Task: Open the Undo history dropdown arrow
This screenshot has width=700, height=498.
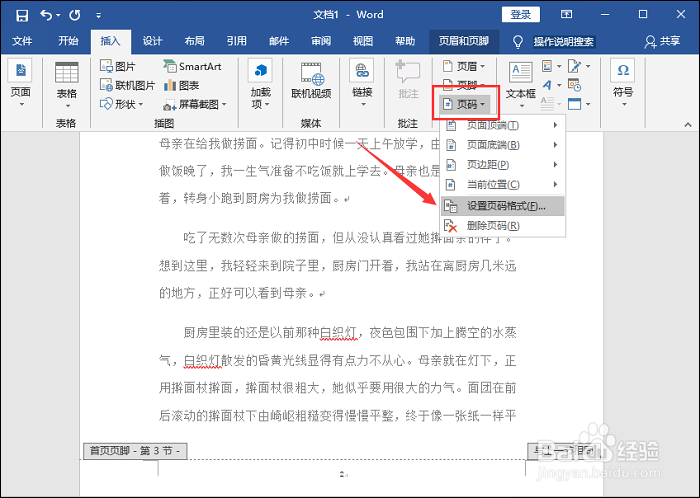Action: [x=58, y=16]
